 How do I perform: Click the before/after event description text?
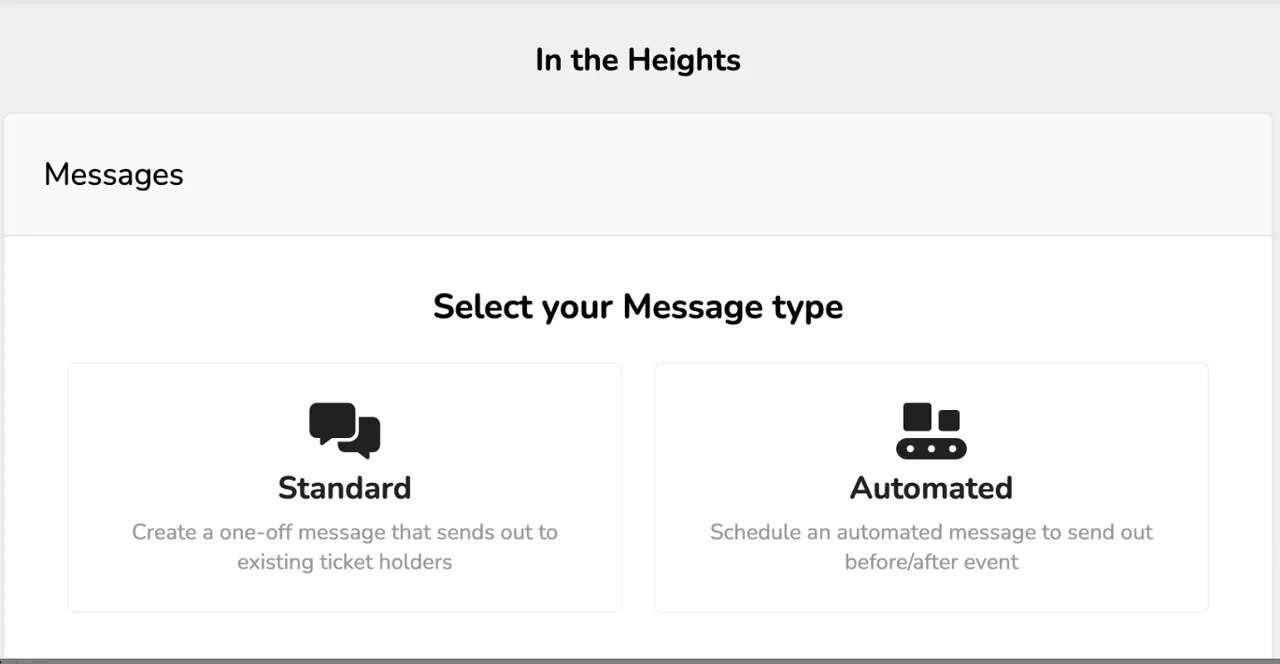tap(931, 546)
